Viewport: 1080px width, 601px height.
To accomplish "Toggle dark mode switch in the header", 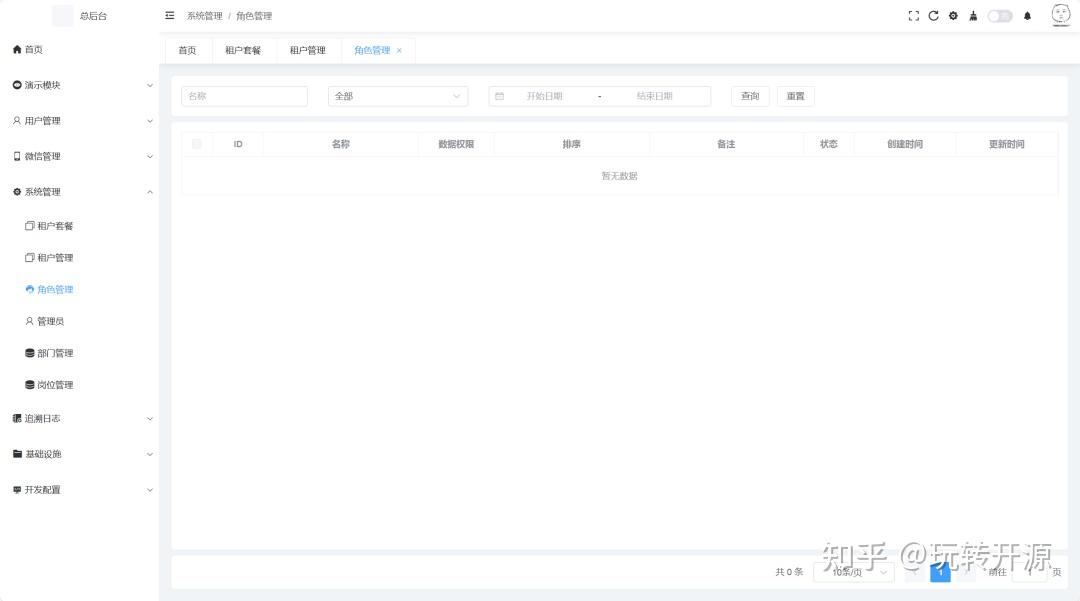I will pos(999,15).
